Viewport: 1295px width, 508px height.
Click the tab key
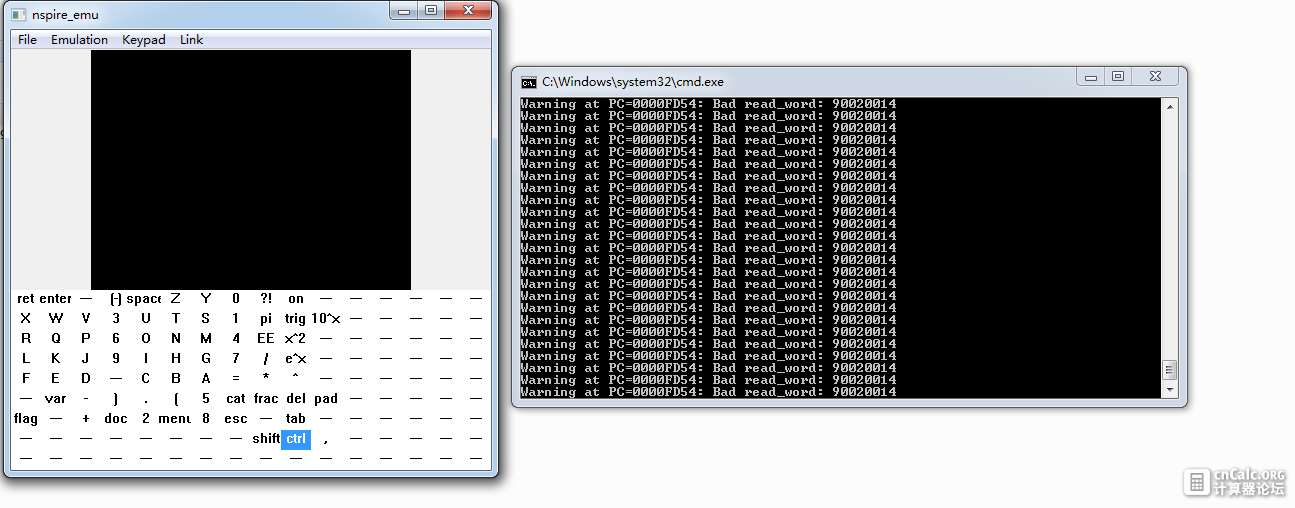click(296, 419)
